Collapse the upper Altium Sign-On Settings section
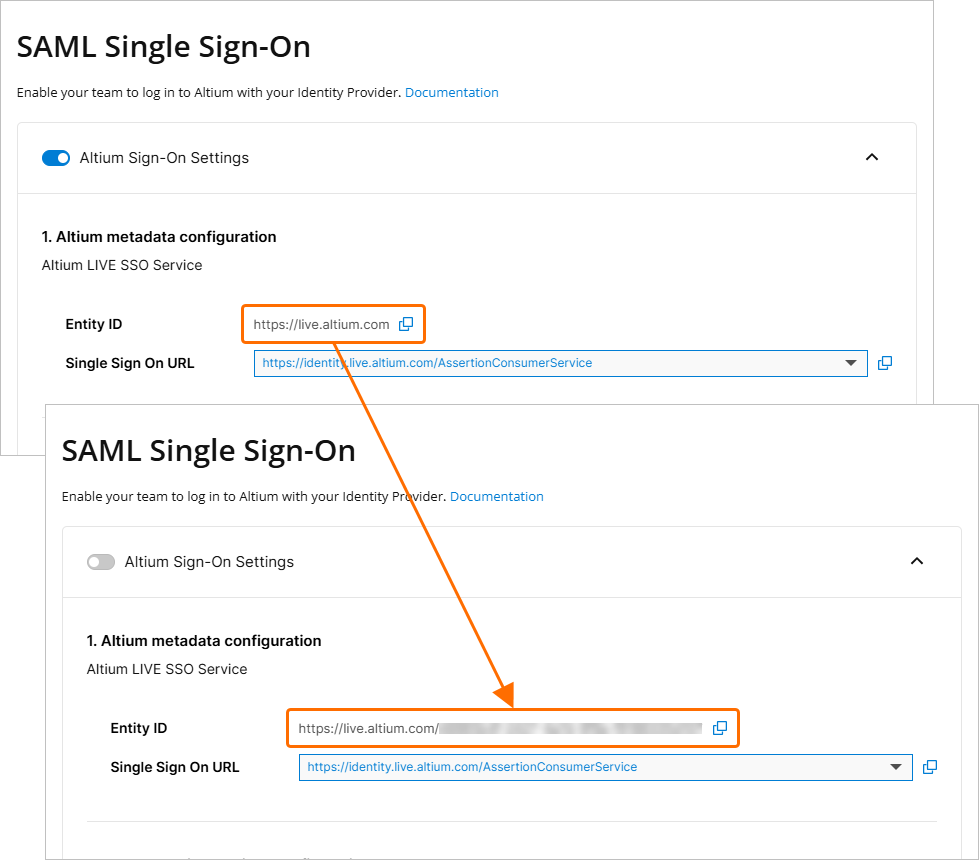The image size is (979, 860). pyautogui.click(x=871, y=157)
